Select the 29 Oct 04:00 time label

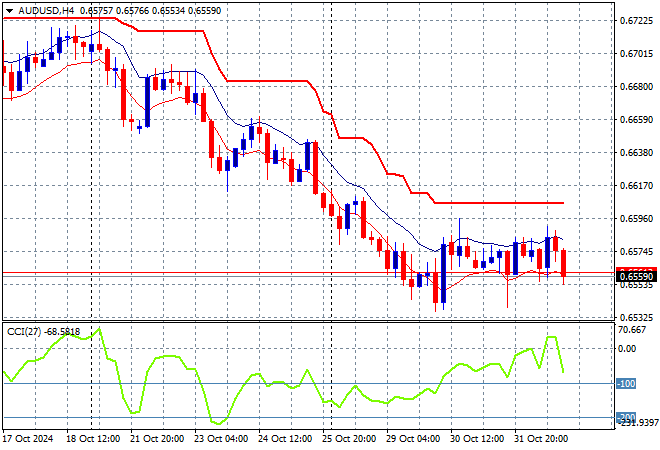coord(412,437)
